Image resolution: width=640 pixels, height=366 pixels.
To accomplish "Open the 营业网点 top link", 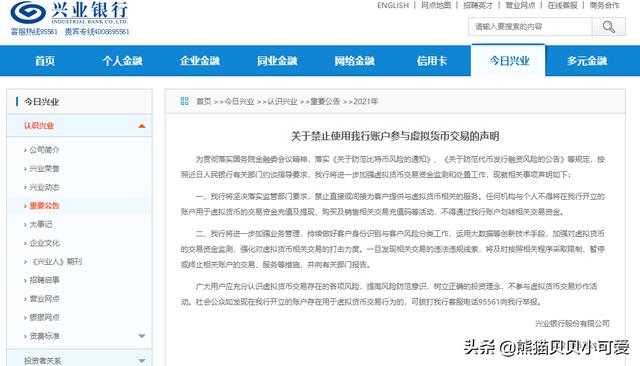I will click(x=520, y=5).
